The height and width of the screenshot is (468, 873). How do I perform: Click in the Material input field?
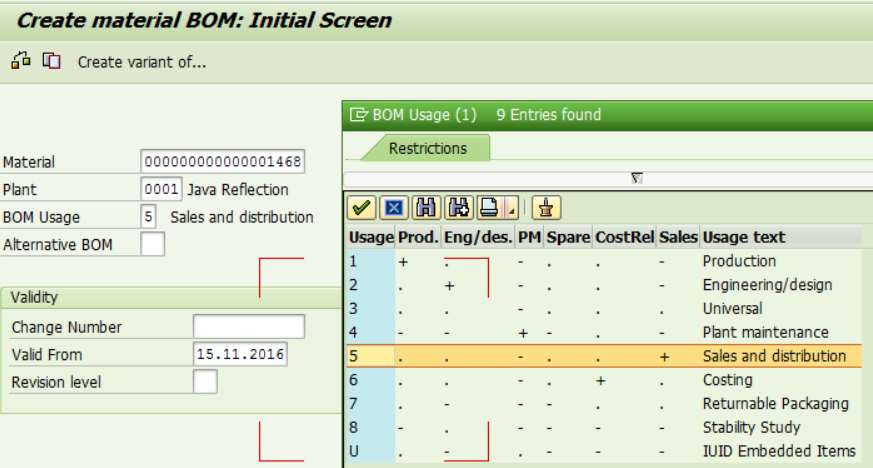(223, 161)
